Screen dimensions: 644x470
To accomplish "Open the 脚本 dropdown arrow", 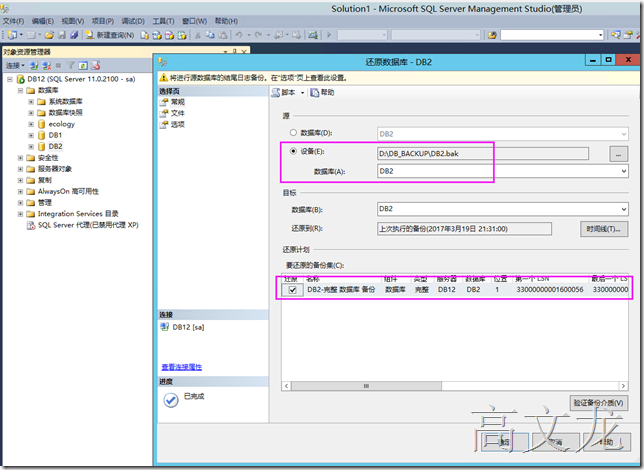I will click(x=303, y=93).
